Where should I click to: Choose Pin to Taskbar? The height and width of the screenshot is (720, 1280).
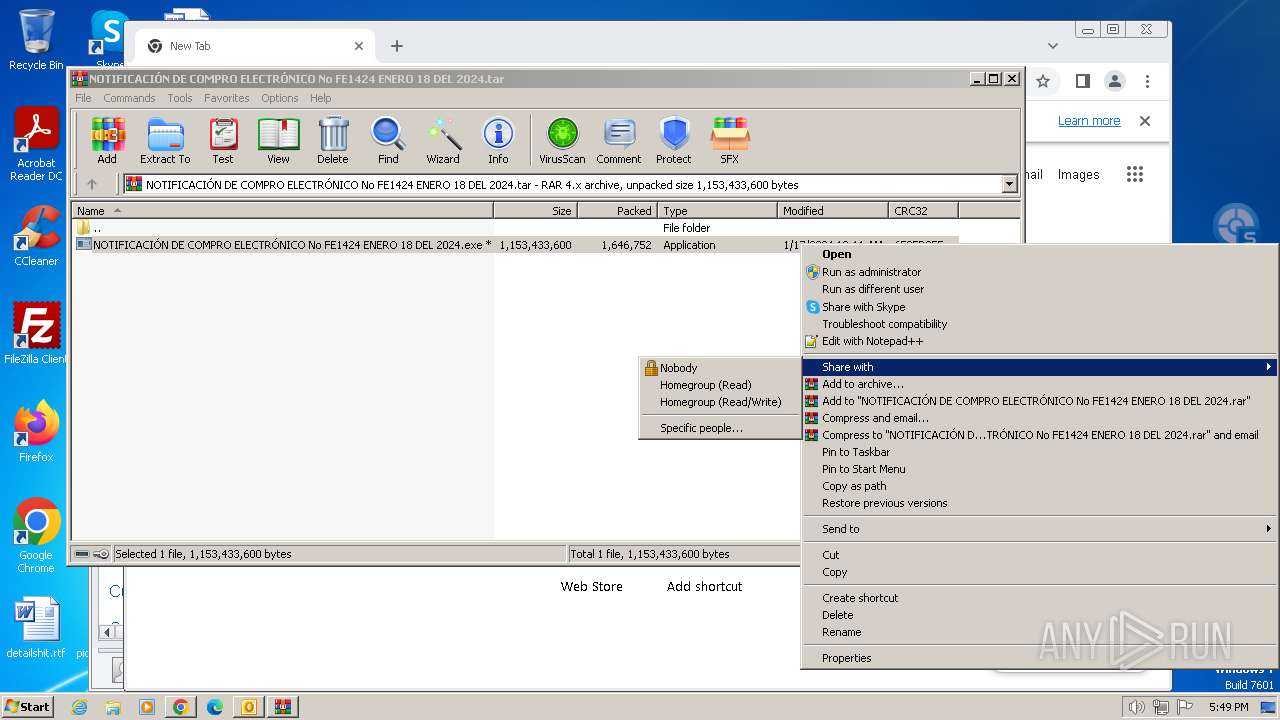point(1040,452)
